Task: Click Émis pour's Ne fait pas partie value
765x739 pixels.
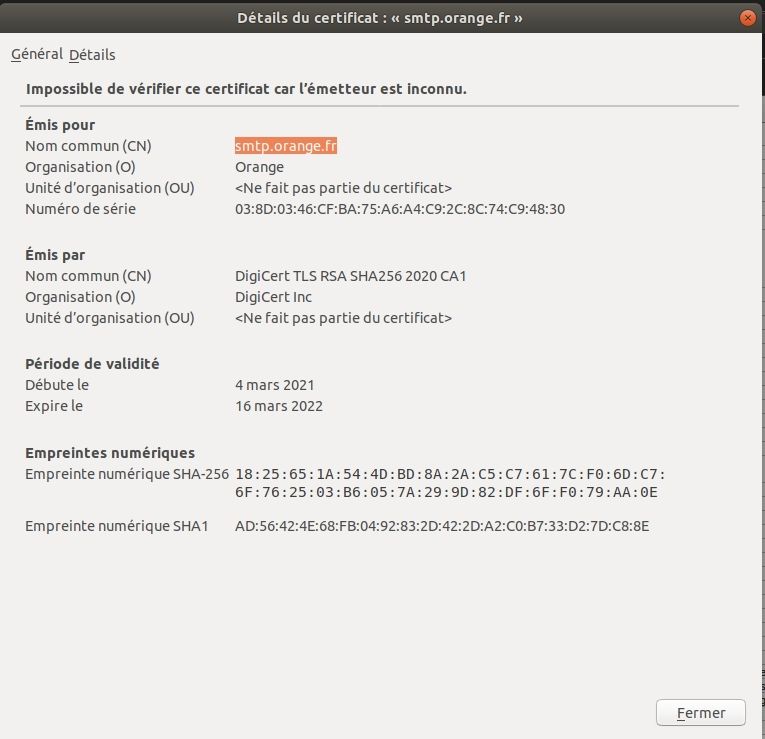Action: [x=343, y=188]
